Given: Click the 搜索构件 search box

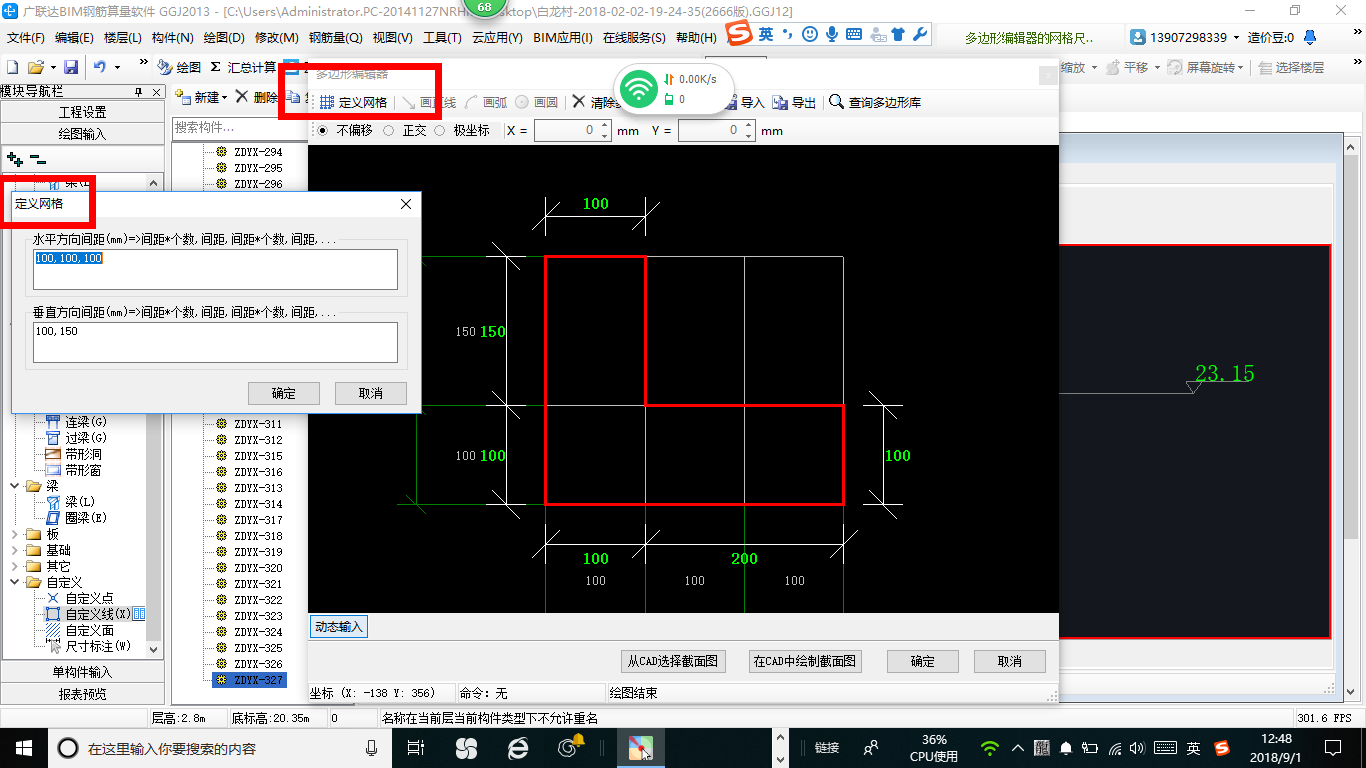Looking at the screenshot, I should pyautogui.click(x=239, y=128).
